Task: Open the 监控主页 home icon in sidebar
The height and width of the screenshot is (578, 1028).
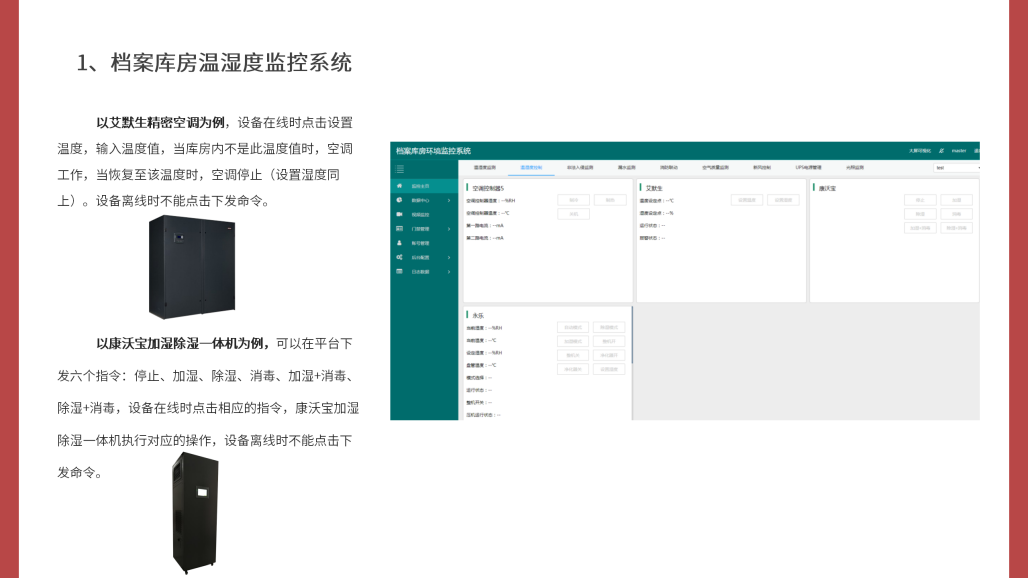Action: (399, 186)
